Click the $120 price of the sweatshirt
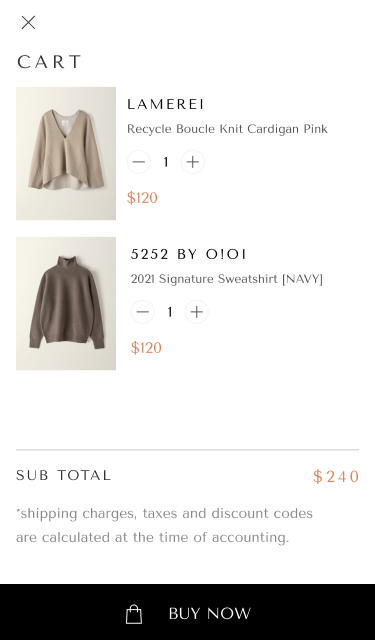Viewport: 375px width, 640px height. tap(146, 348)
